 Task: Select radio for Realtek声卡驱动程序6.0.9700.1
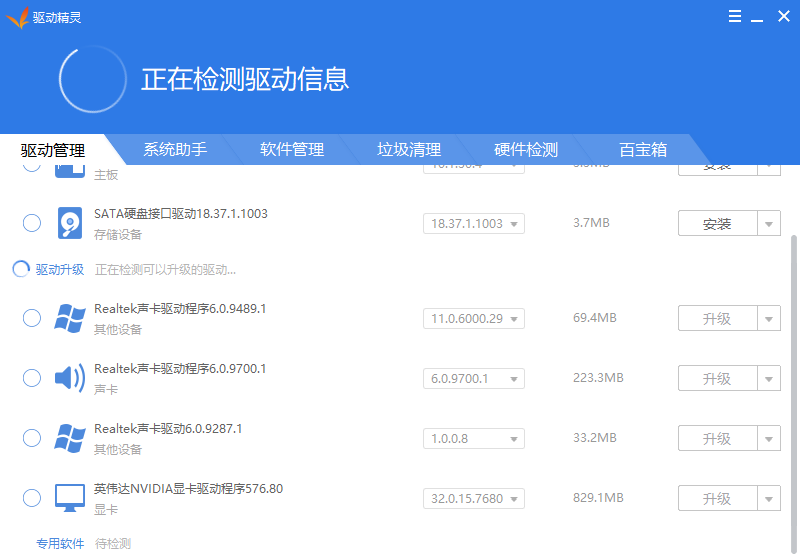[32, 378]
